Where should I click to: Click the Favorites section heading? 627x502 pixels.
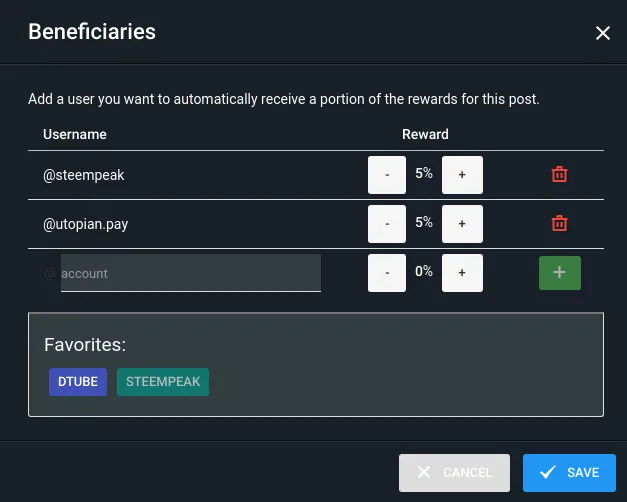point(85,344)
